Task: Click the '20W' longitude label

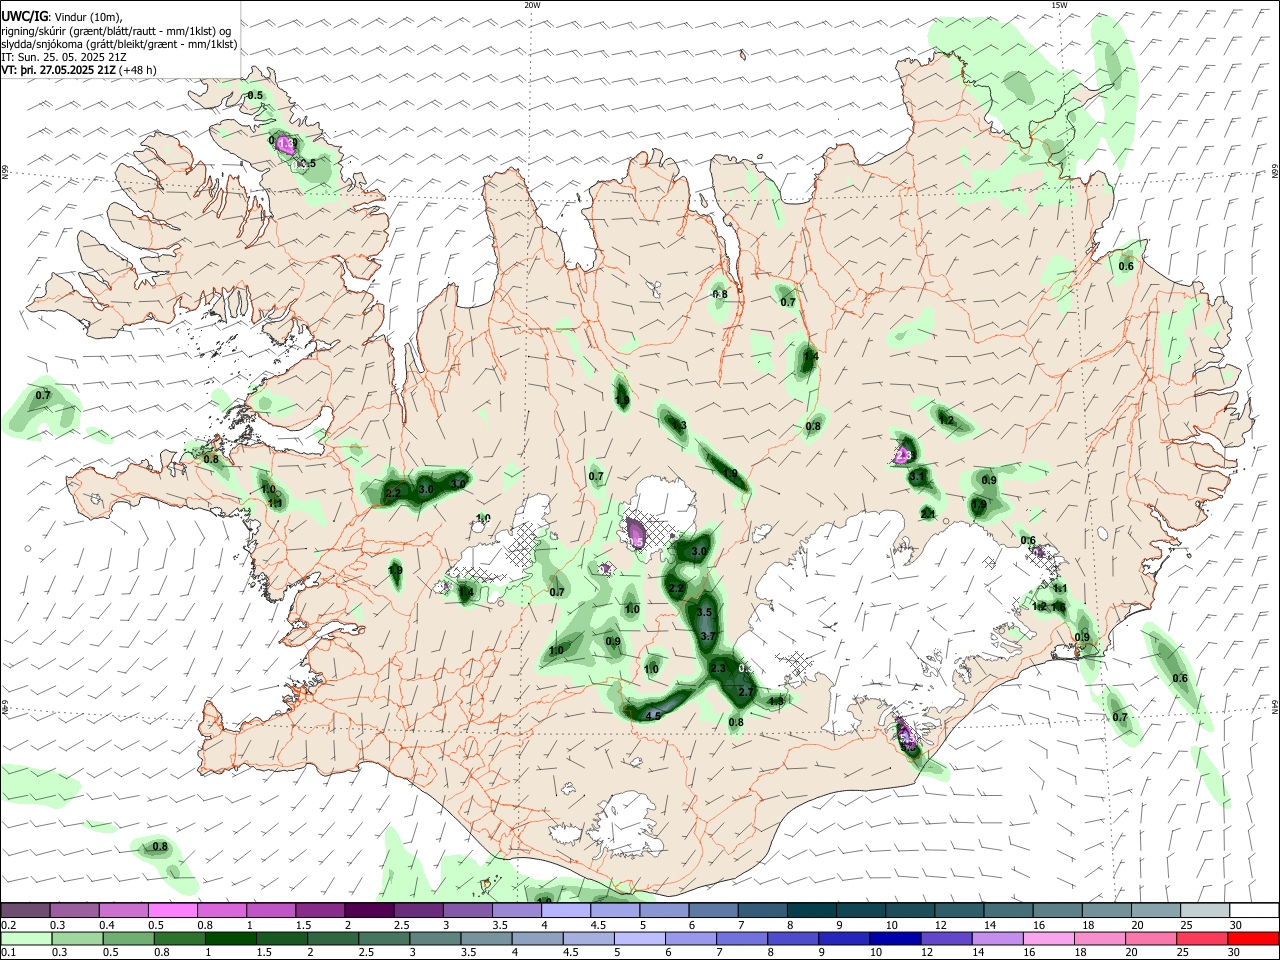Action: pyautogui.click(x=532, y=5)
